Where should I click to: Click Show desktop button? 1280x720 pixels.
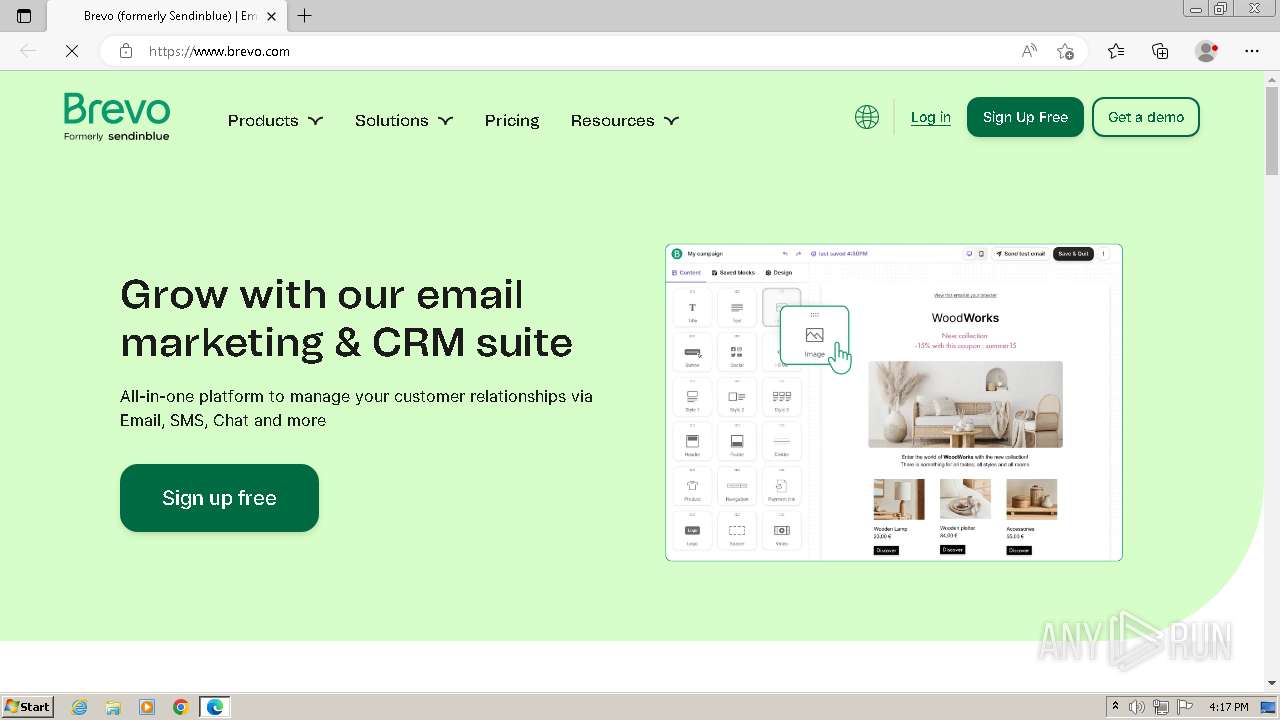click(x=1269, y=707)
